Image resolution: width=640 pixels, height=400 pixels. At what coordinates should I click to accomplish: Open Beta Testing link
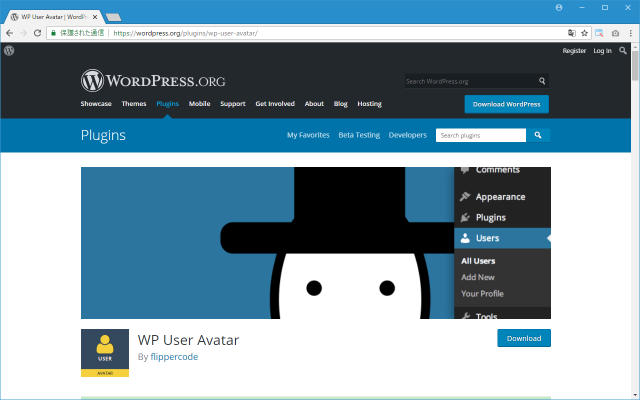(x=359, y=135)
